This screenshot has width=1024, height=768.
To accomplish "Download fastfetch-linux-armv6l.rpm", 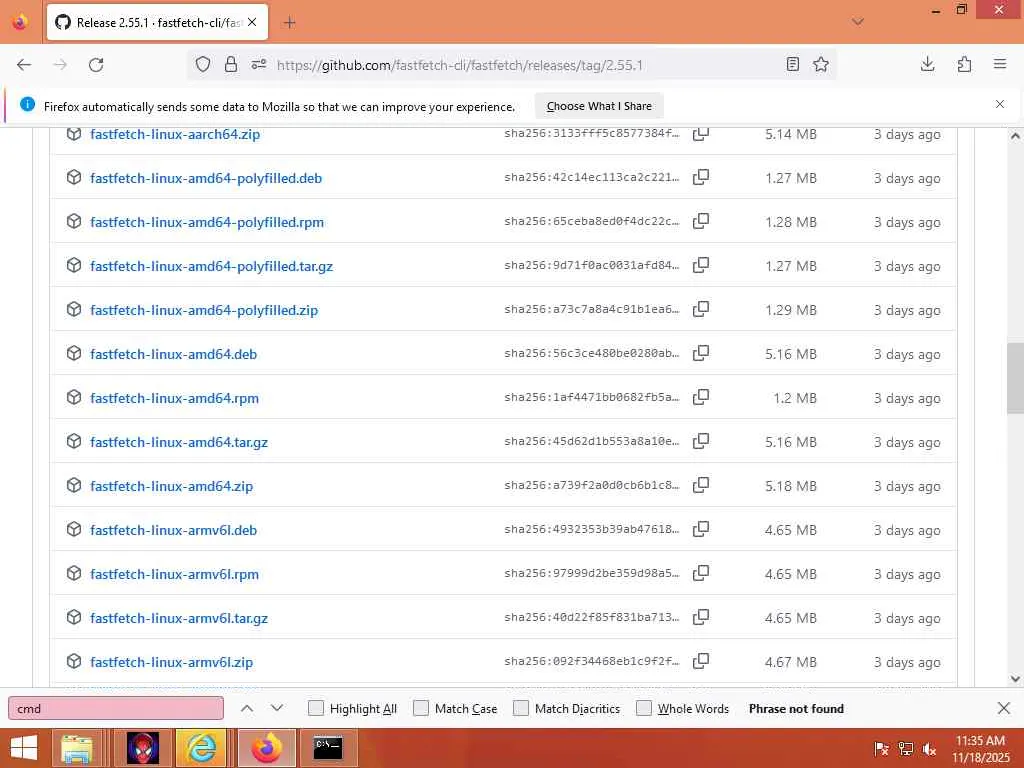I will click(x=174, y=574).
